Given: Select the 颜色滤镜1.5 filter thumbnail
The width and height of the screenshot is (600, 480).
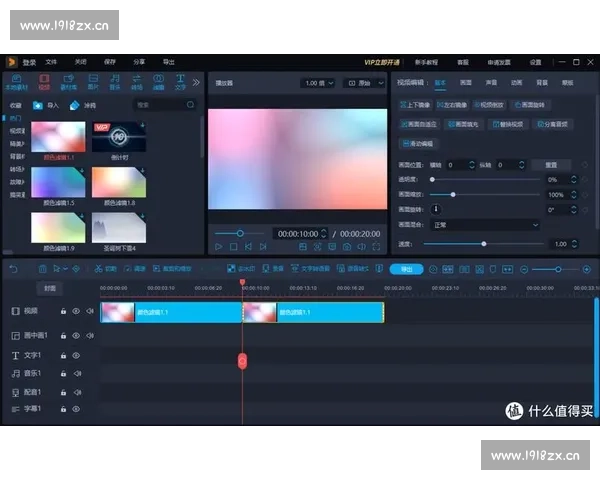Looking at the screenshot, I should point(58,183).
